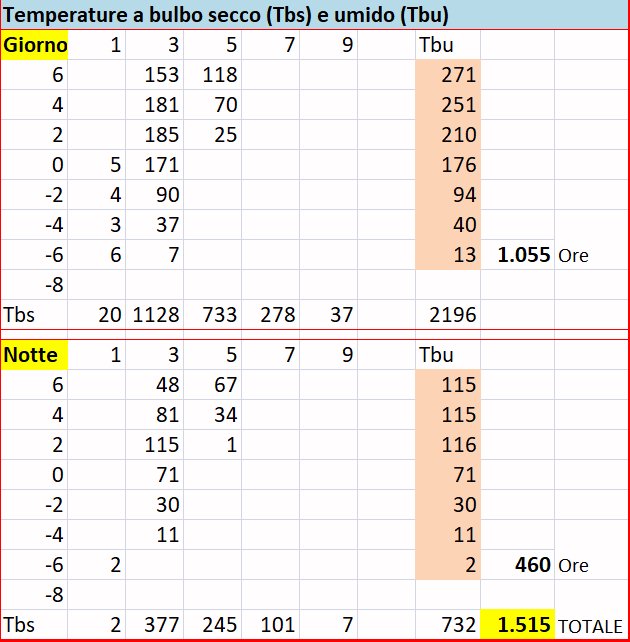Select the yellow total cell showing 1.515
This screenshot has height=642, width=630.
click(x=517, y=625)
